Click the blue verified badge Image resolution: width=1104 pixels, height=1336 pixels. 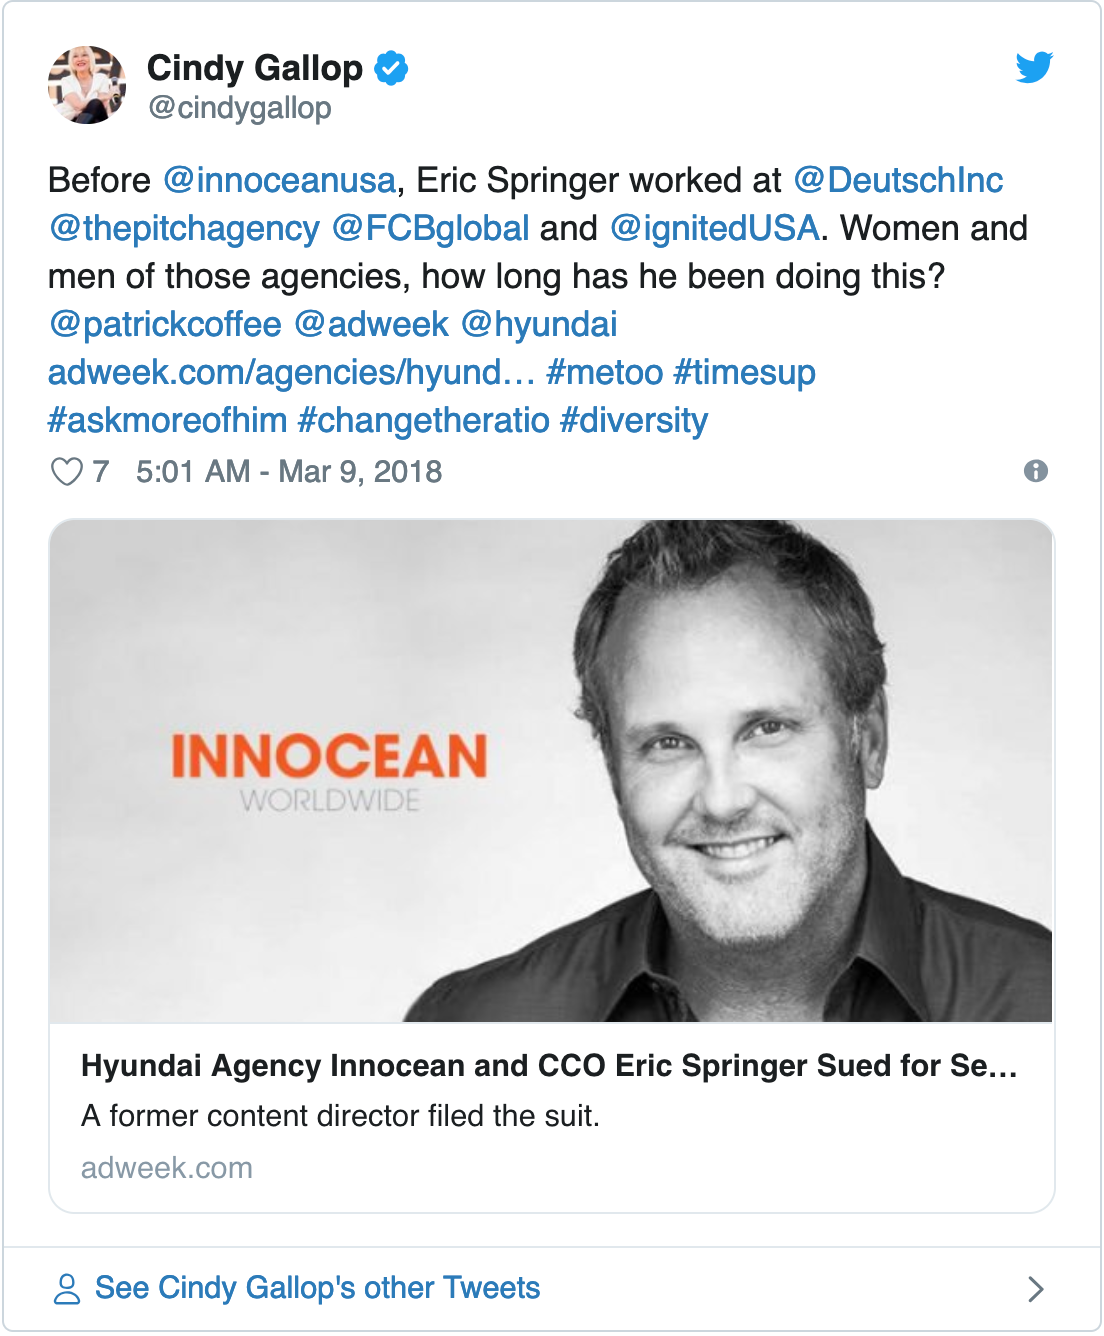391,68
